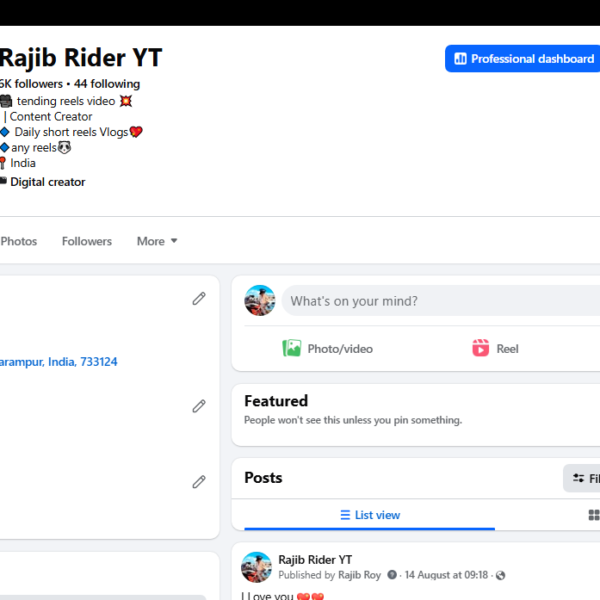Choose the Photo/video option label
This screenshot has width=600, height=600.
340,349
